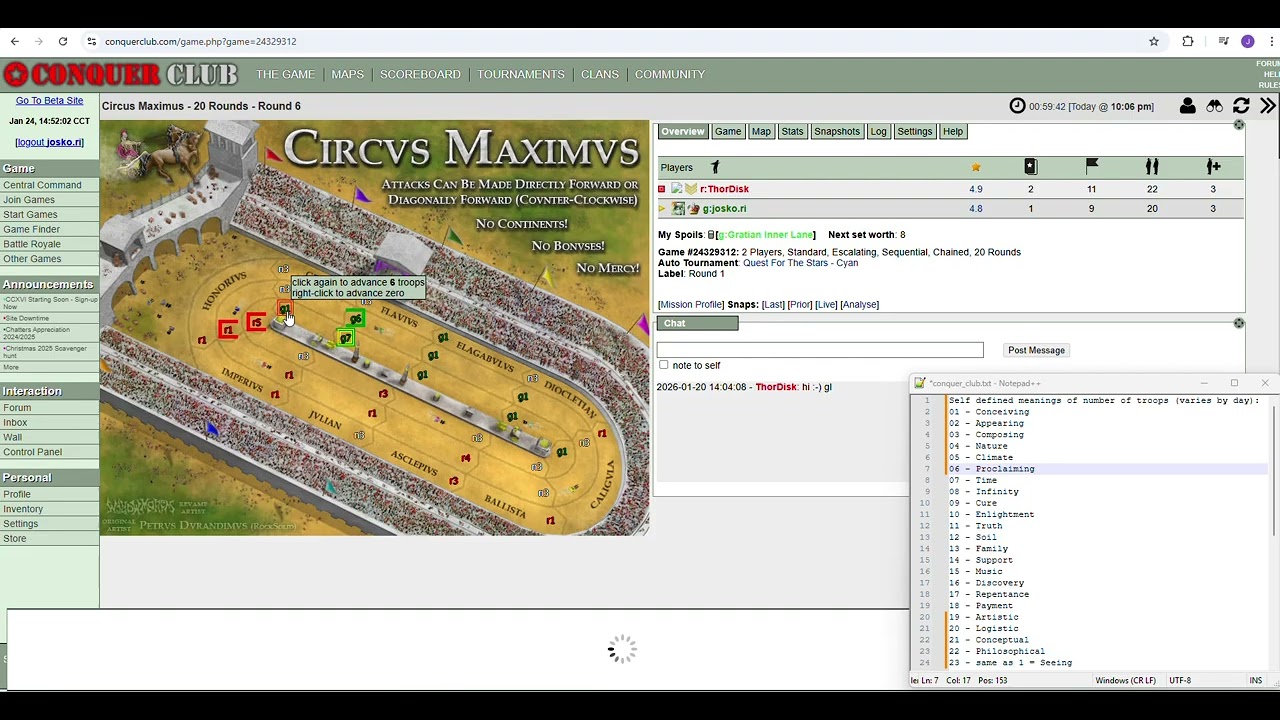Click the clock icon beside the round timer
The width and height of the screenshot is (1280, 720).
coord(1017,106)
